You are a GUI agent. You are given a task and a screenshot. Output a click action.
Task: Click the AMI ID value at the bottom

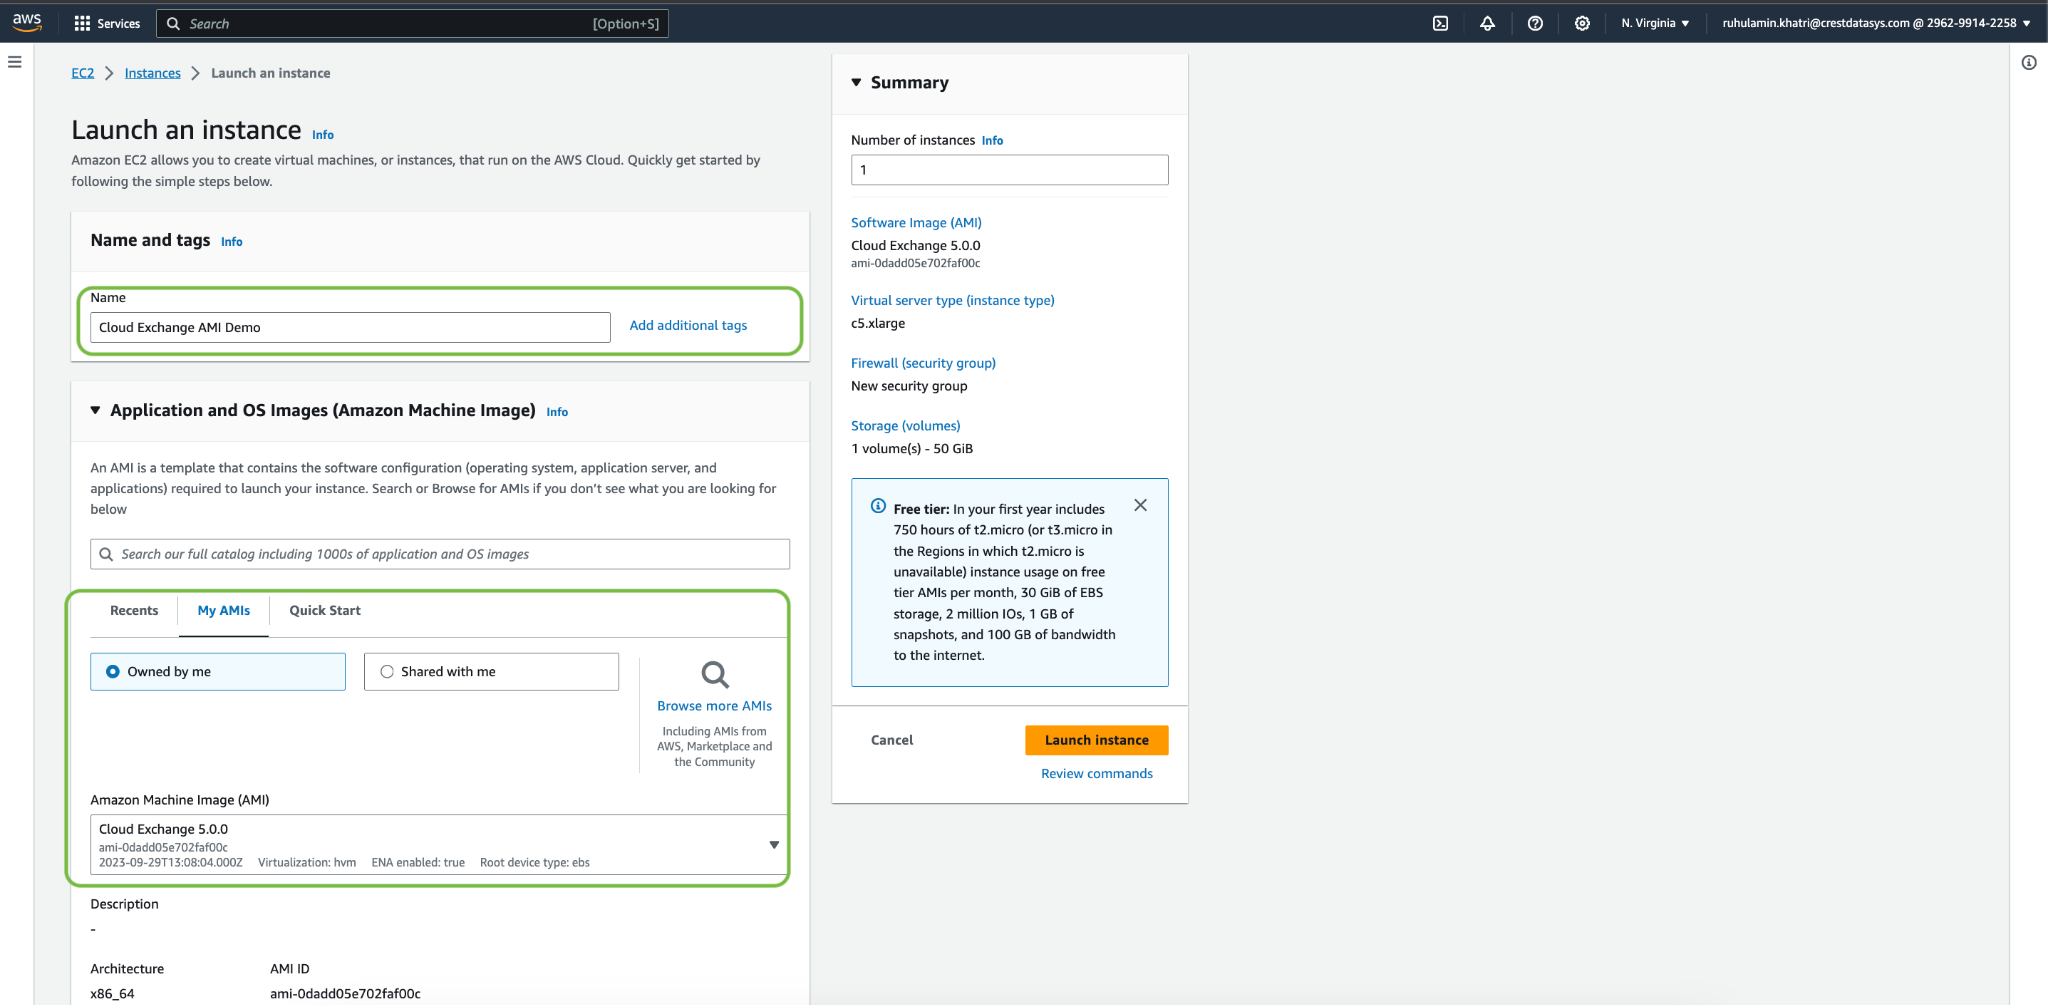[x=345, y=993]
